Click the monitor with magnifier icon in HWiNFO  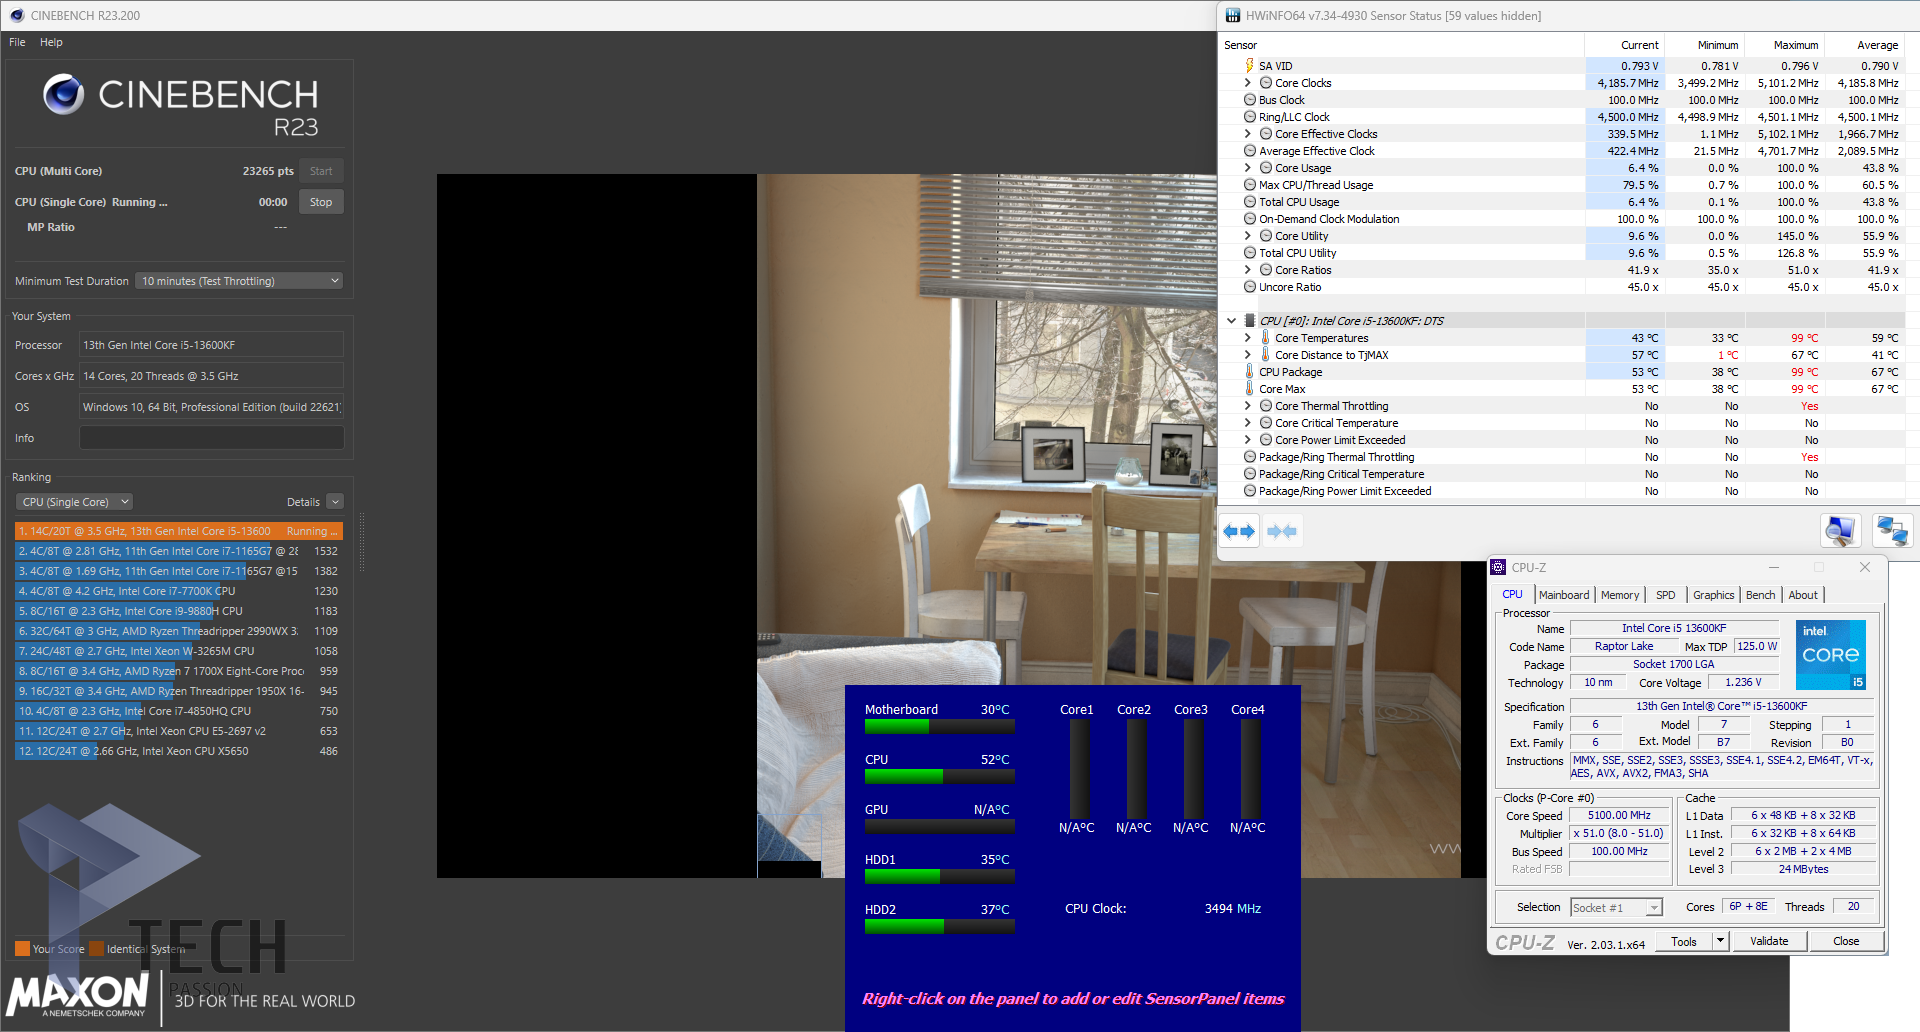pyautogui.click(x=1840, y=530)
